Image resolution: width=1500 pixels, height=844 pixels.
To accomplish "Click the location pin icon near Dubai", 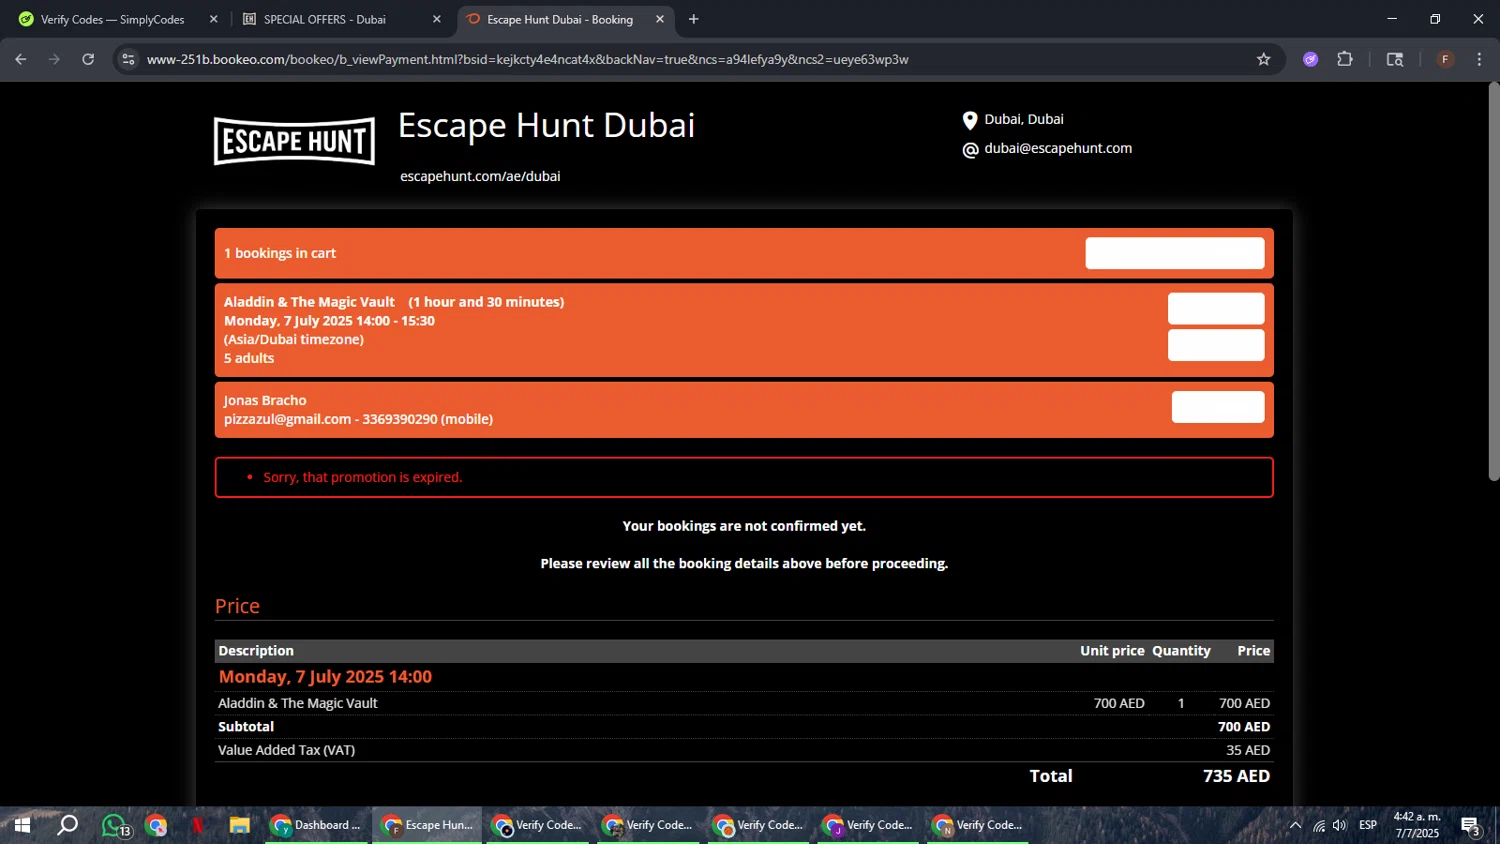I will pos(969,120).
